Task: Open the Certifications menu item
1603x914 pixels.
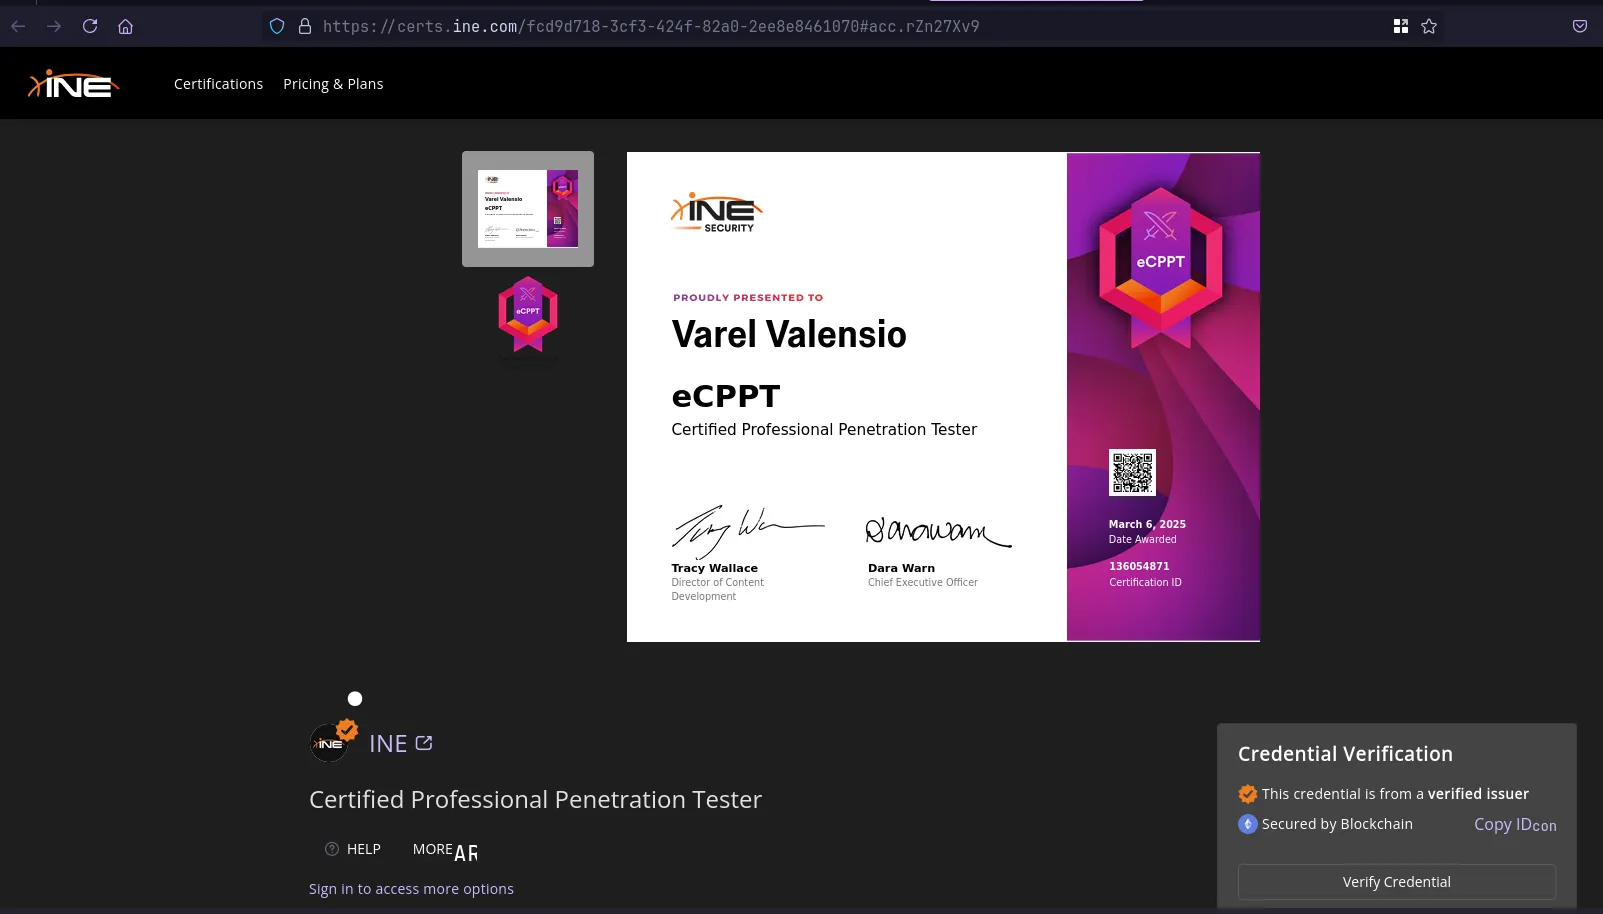Action: 218,84
